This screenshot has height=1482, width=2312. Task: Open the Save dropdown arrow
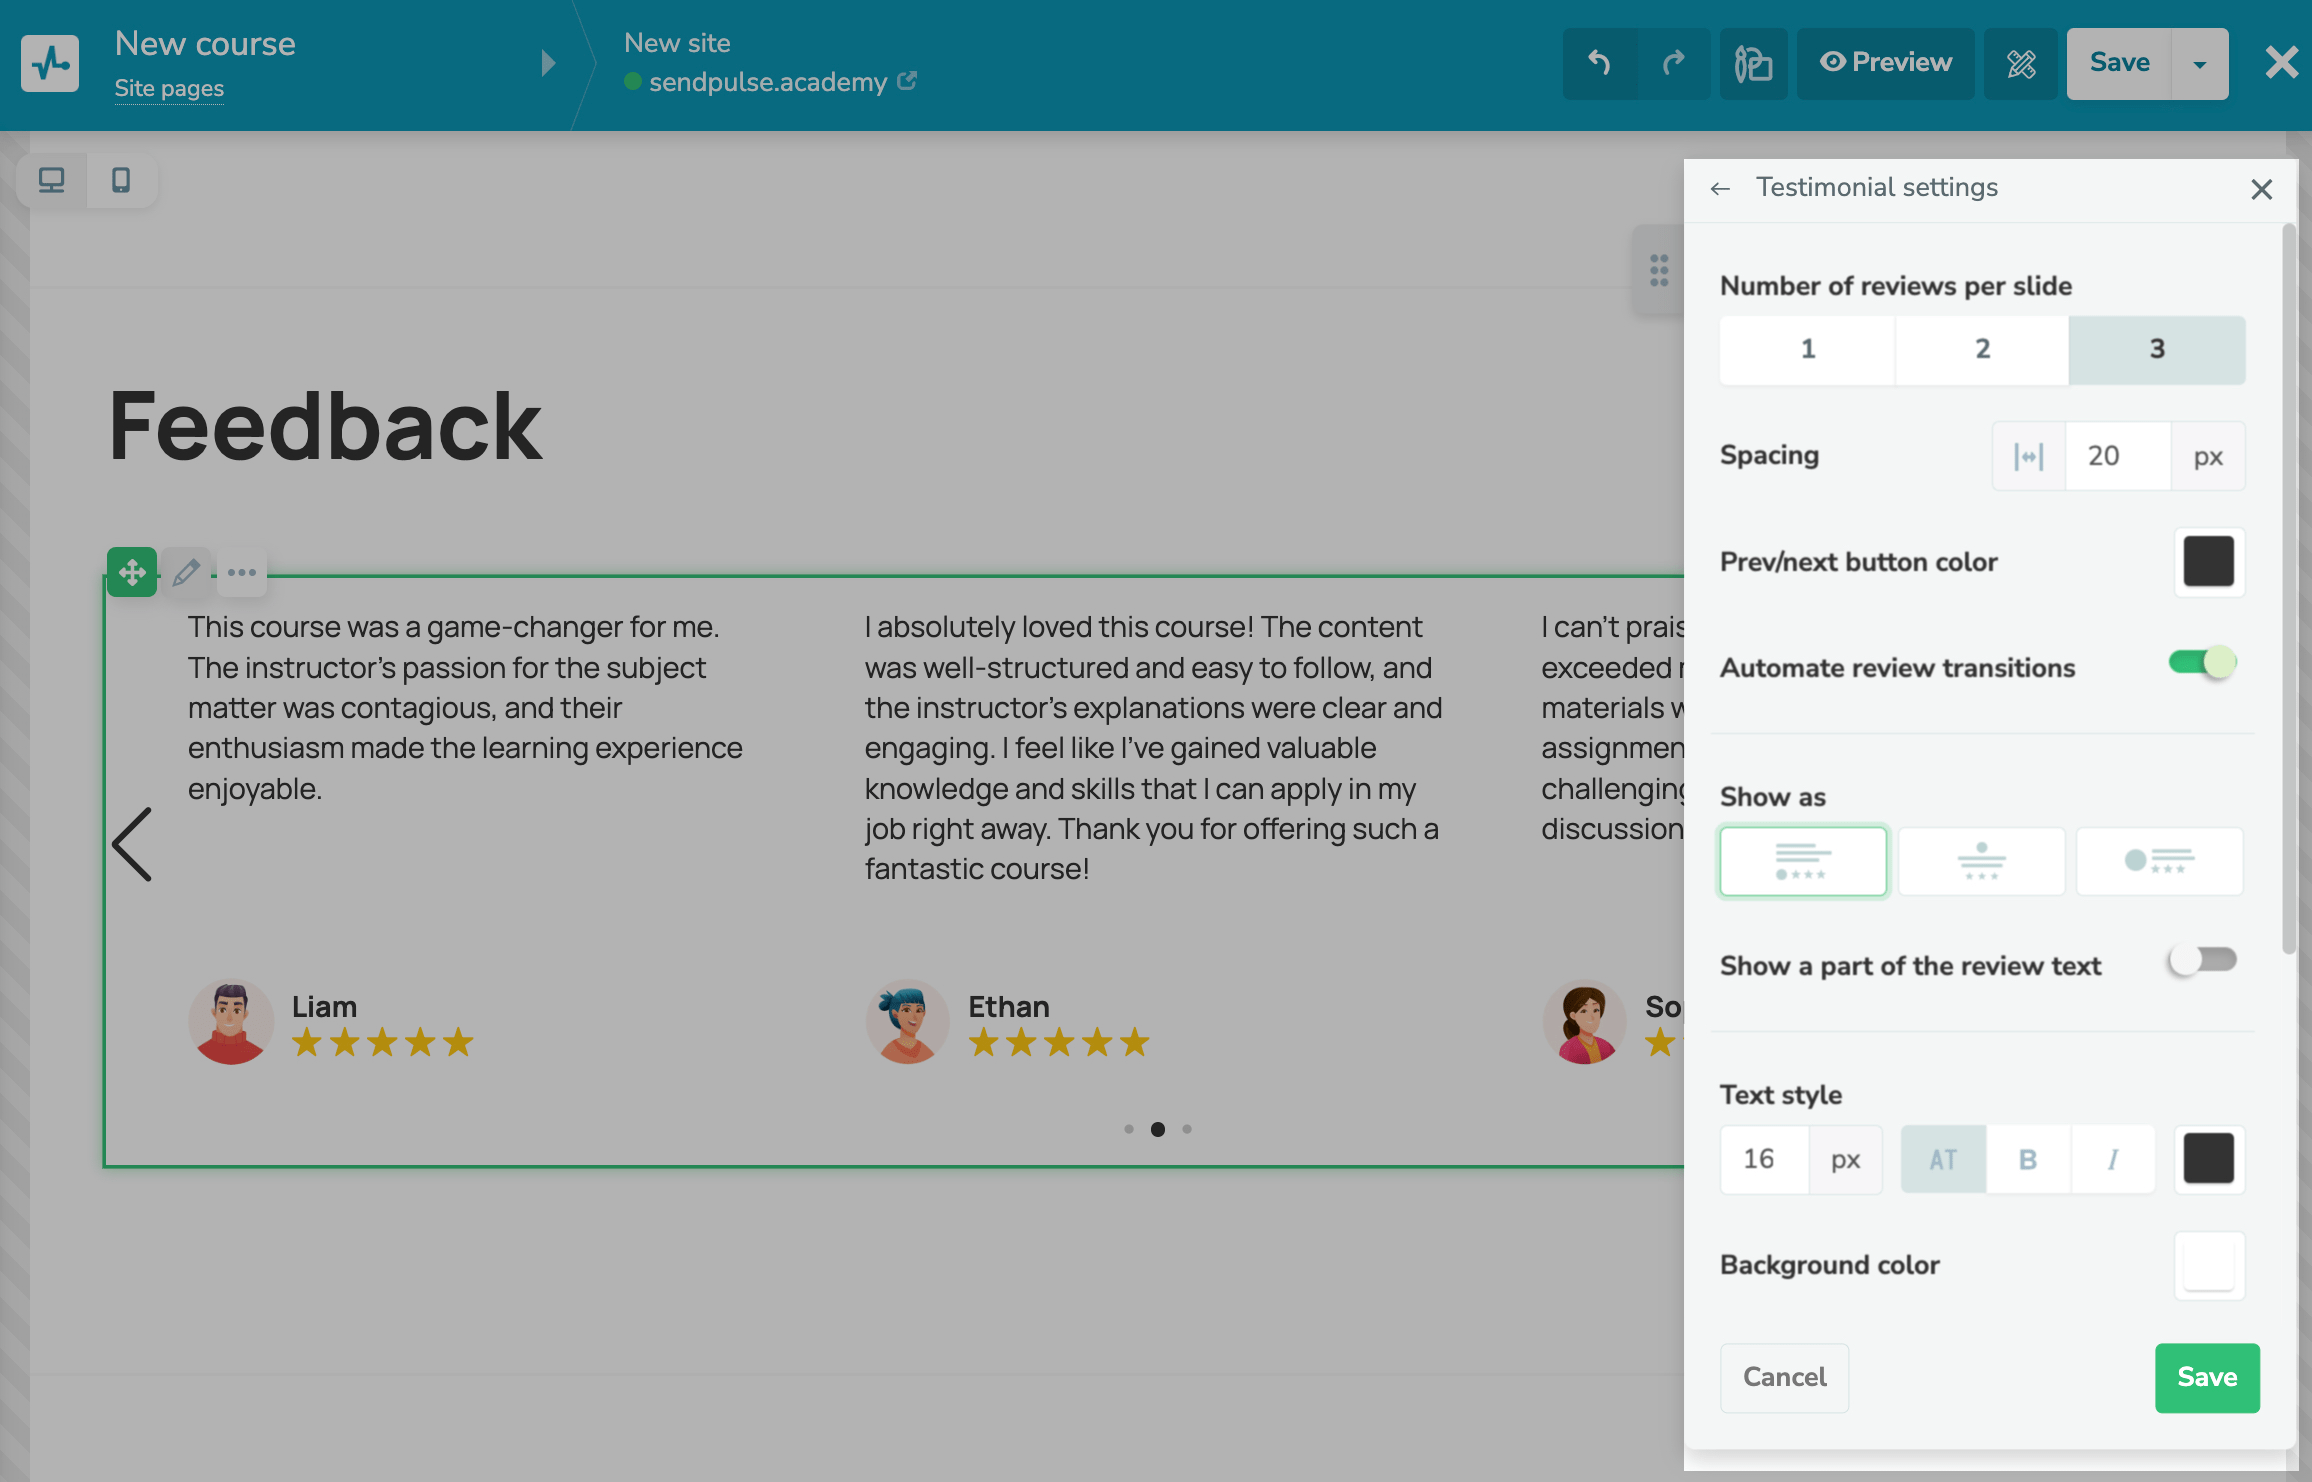pyautogui.click(x=2200, y=63)
